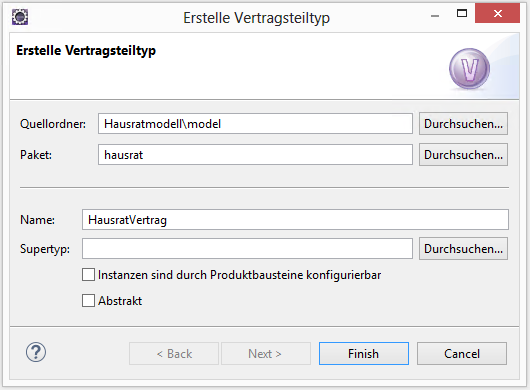Image resolution: width=530 pixels, height=390 pixels.
Task: Enable 'Instanzen sind durch Produktbausteine konfigurierbar' checkbox
Action: (x=89, y=275)
